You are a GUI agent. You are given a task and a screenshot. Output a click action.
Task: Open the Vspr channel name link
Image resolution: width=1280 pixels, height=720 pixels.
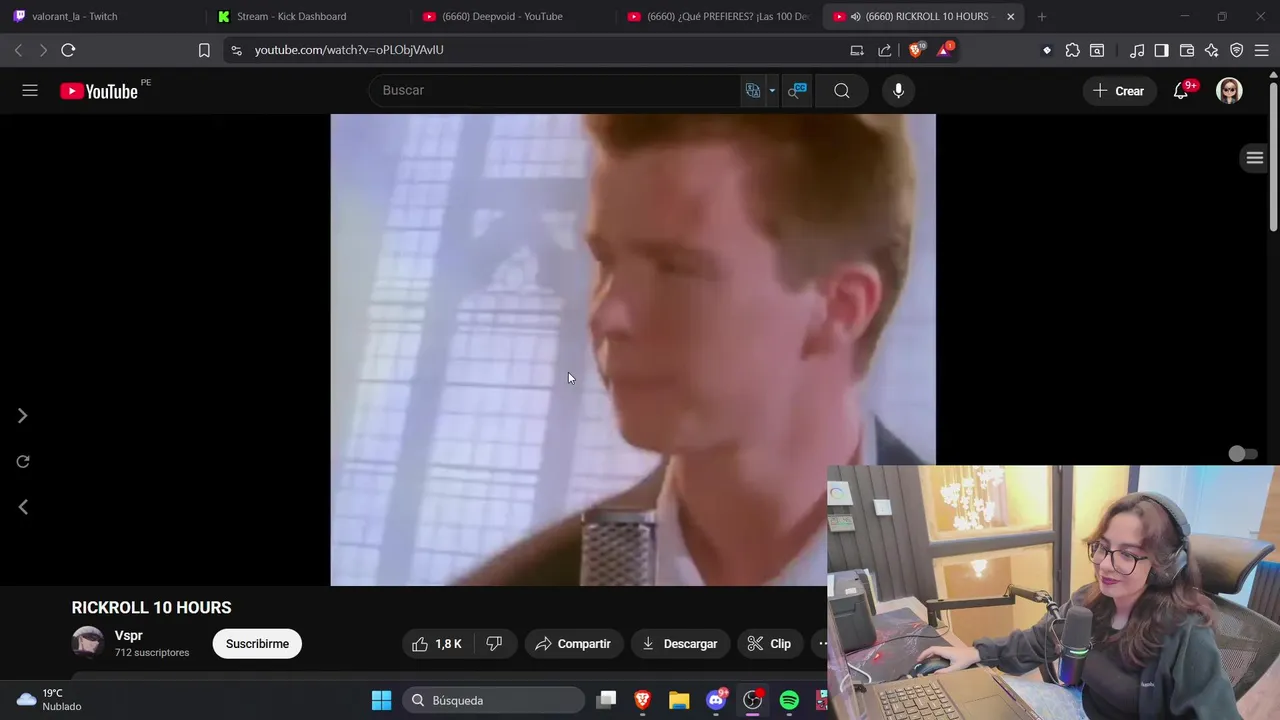tap(128, 635)
